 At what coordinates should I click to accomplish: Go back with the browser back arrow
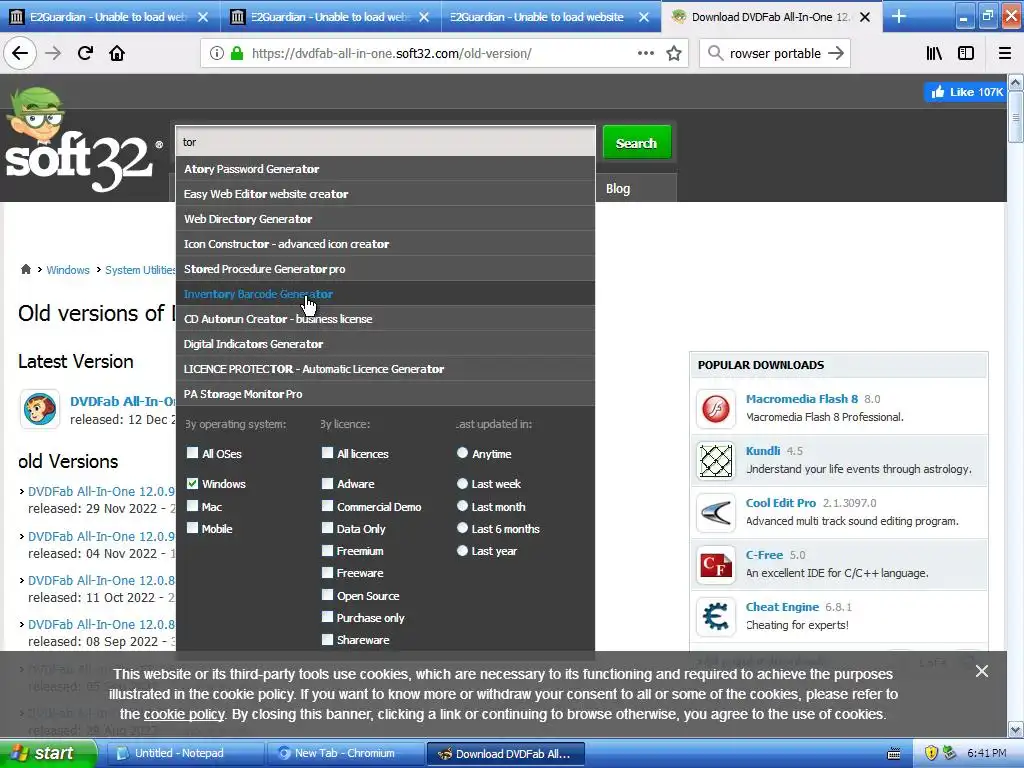pyautogui.click(x=20, y=54)
